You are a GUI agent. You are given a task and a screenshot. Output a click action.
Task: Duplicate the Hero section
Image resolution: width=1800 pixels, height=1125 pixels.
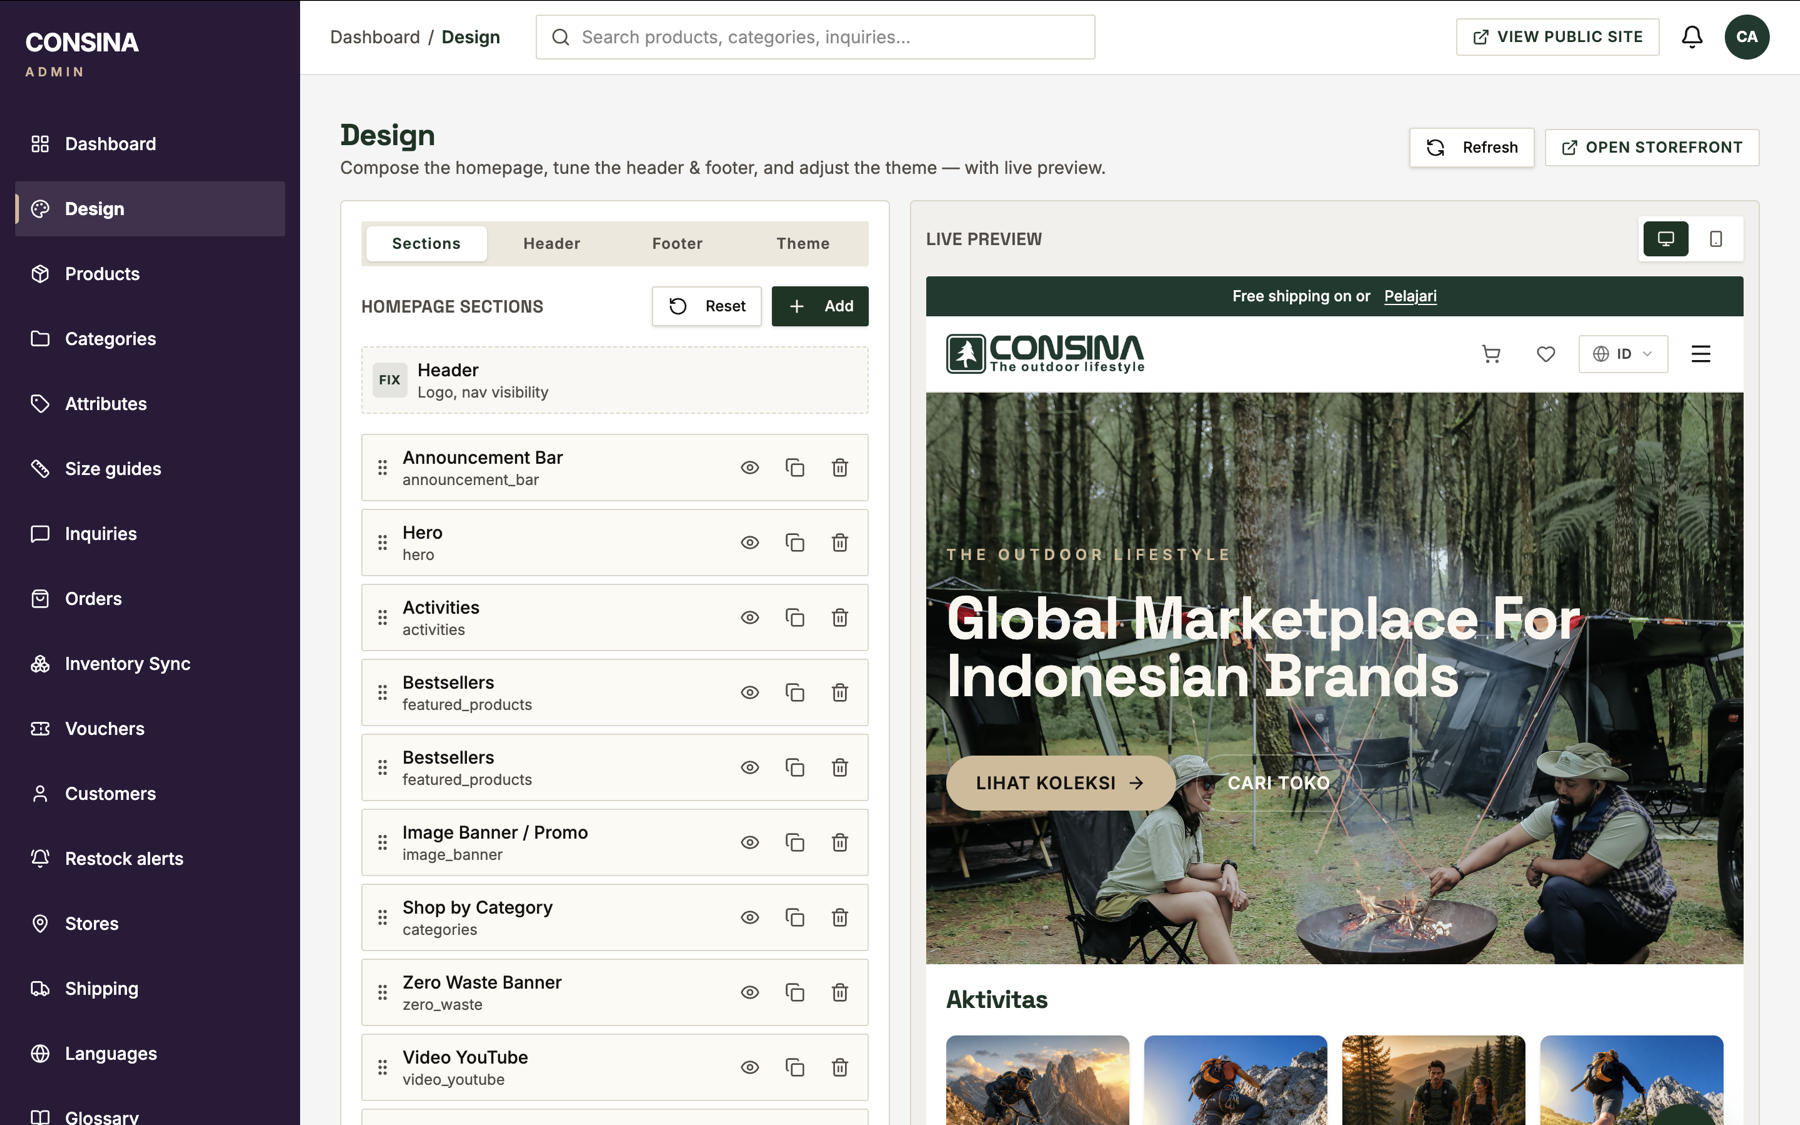pyautogui.click(x=795, y=542)
